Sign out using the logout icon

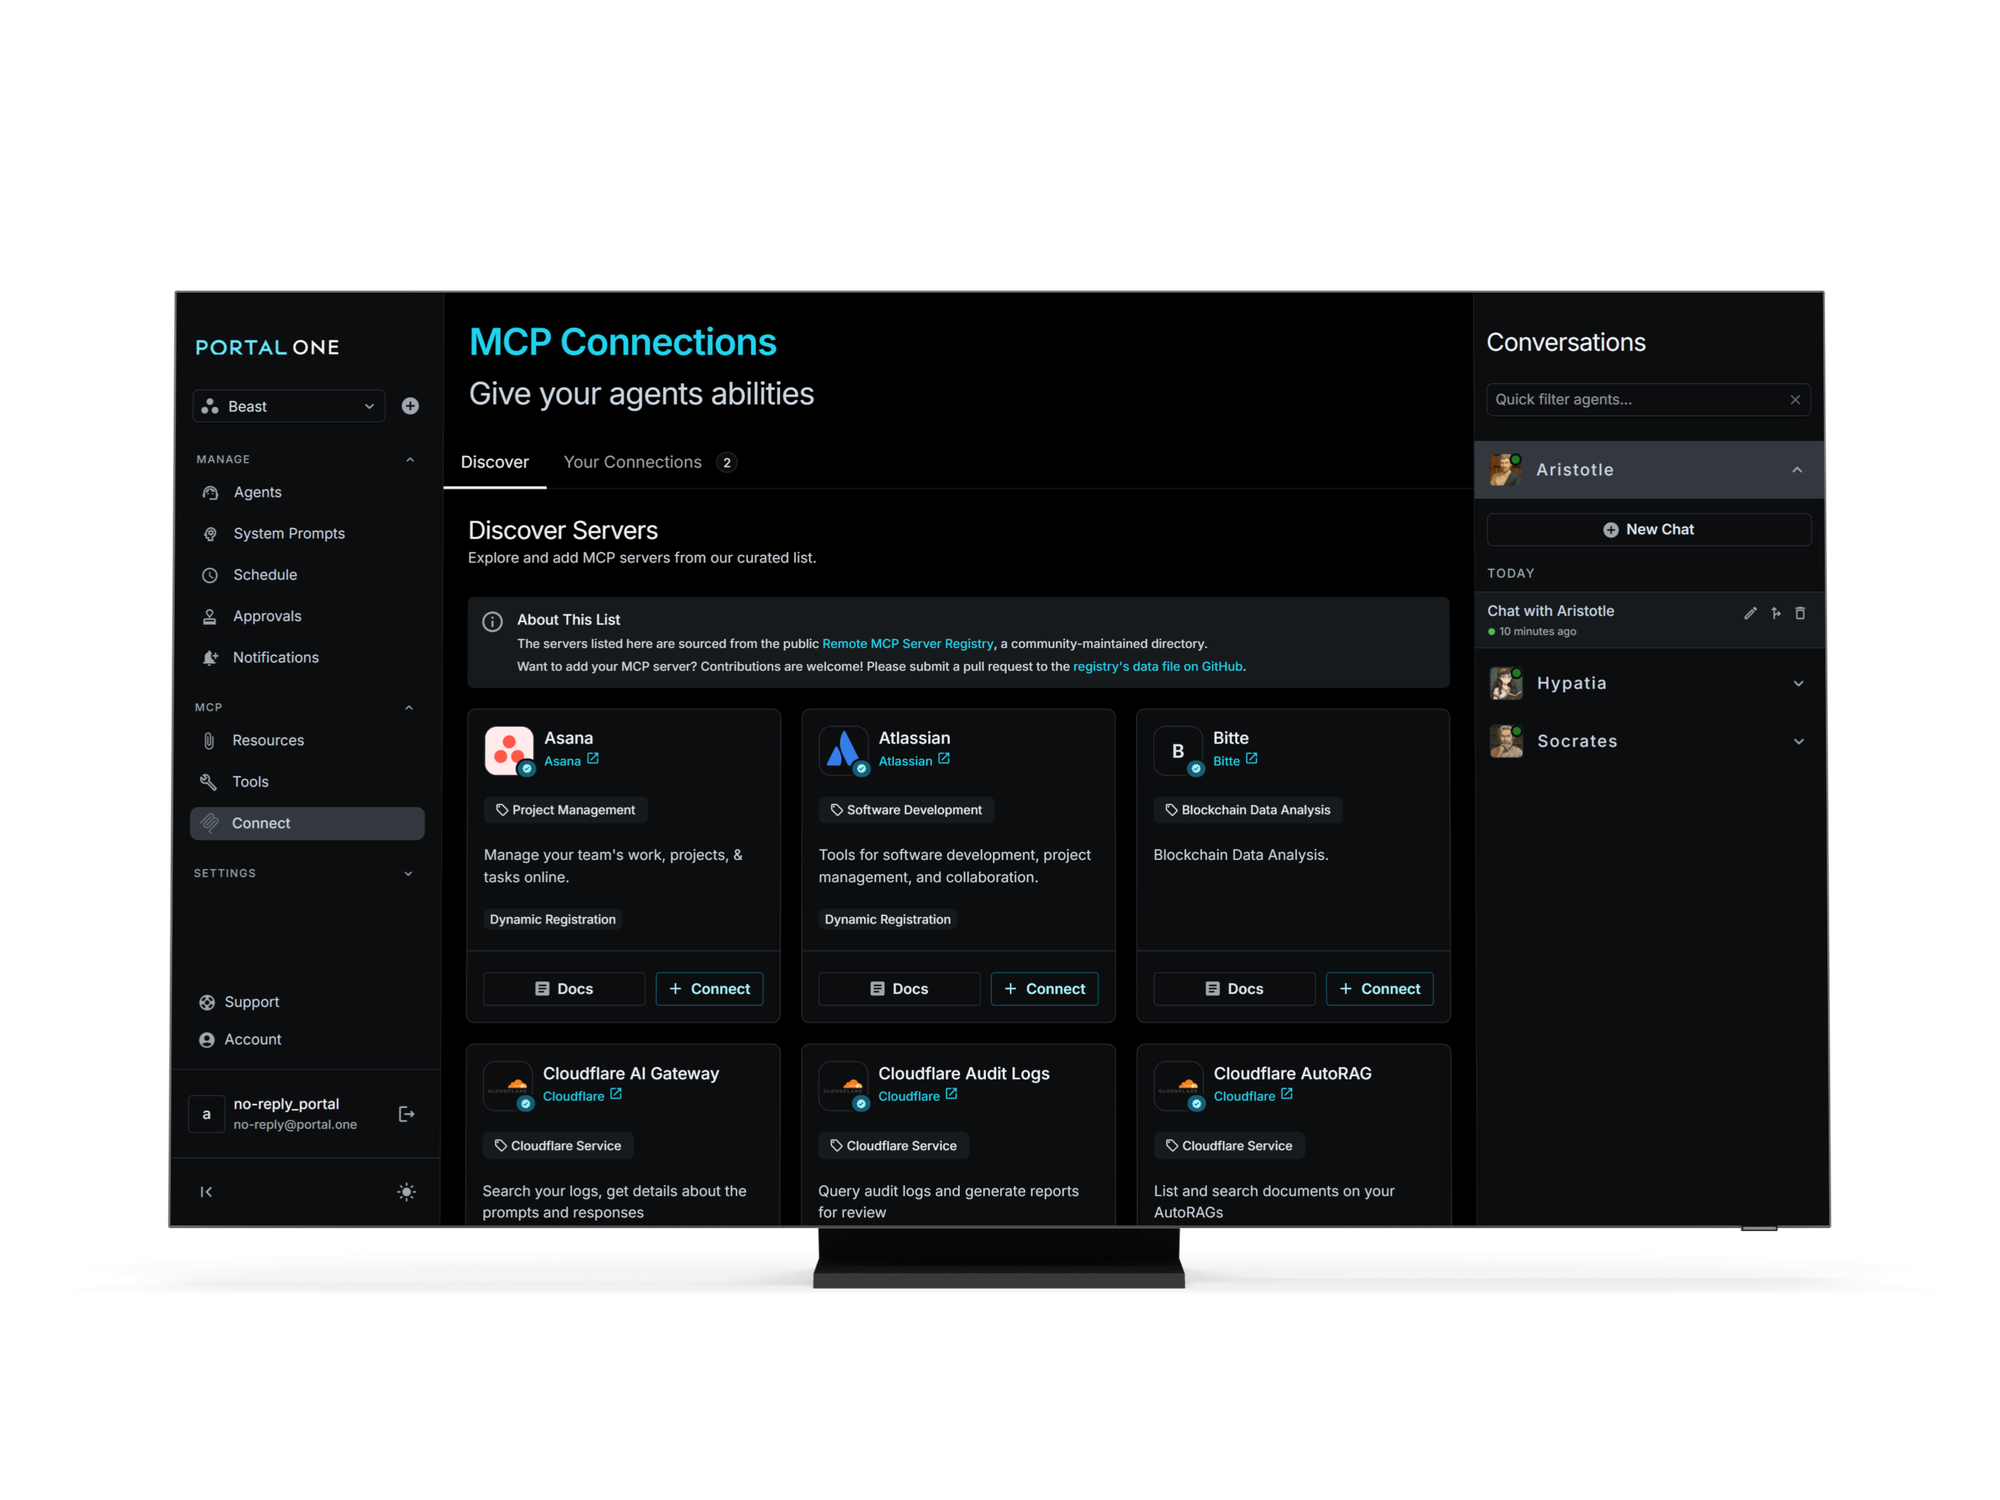coord(406,1113)
